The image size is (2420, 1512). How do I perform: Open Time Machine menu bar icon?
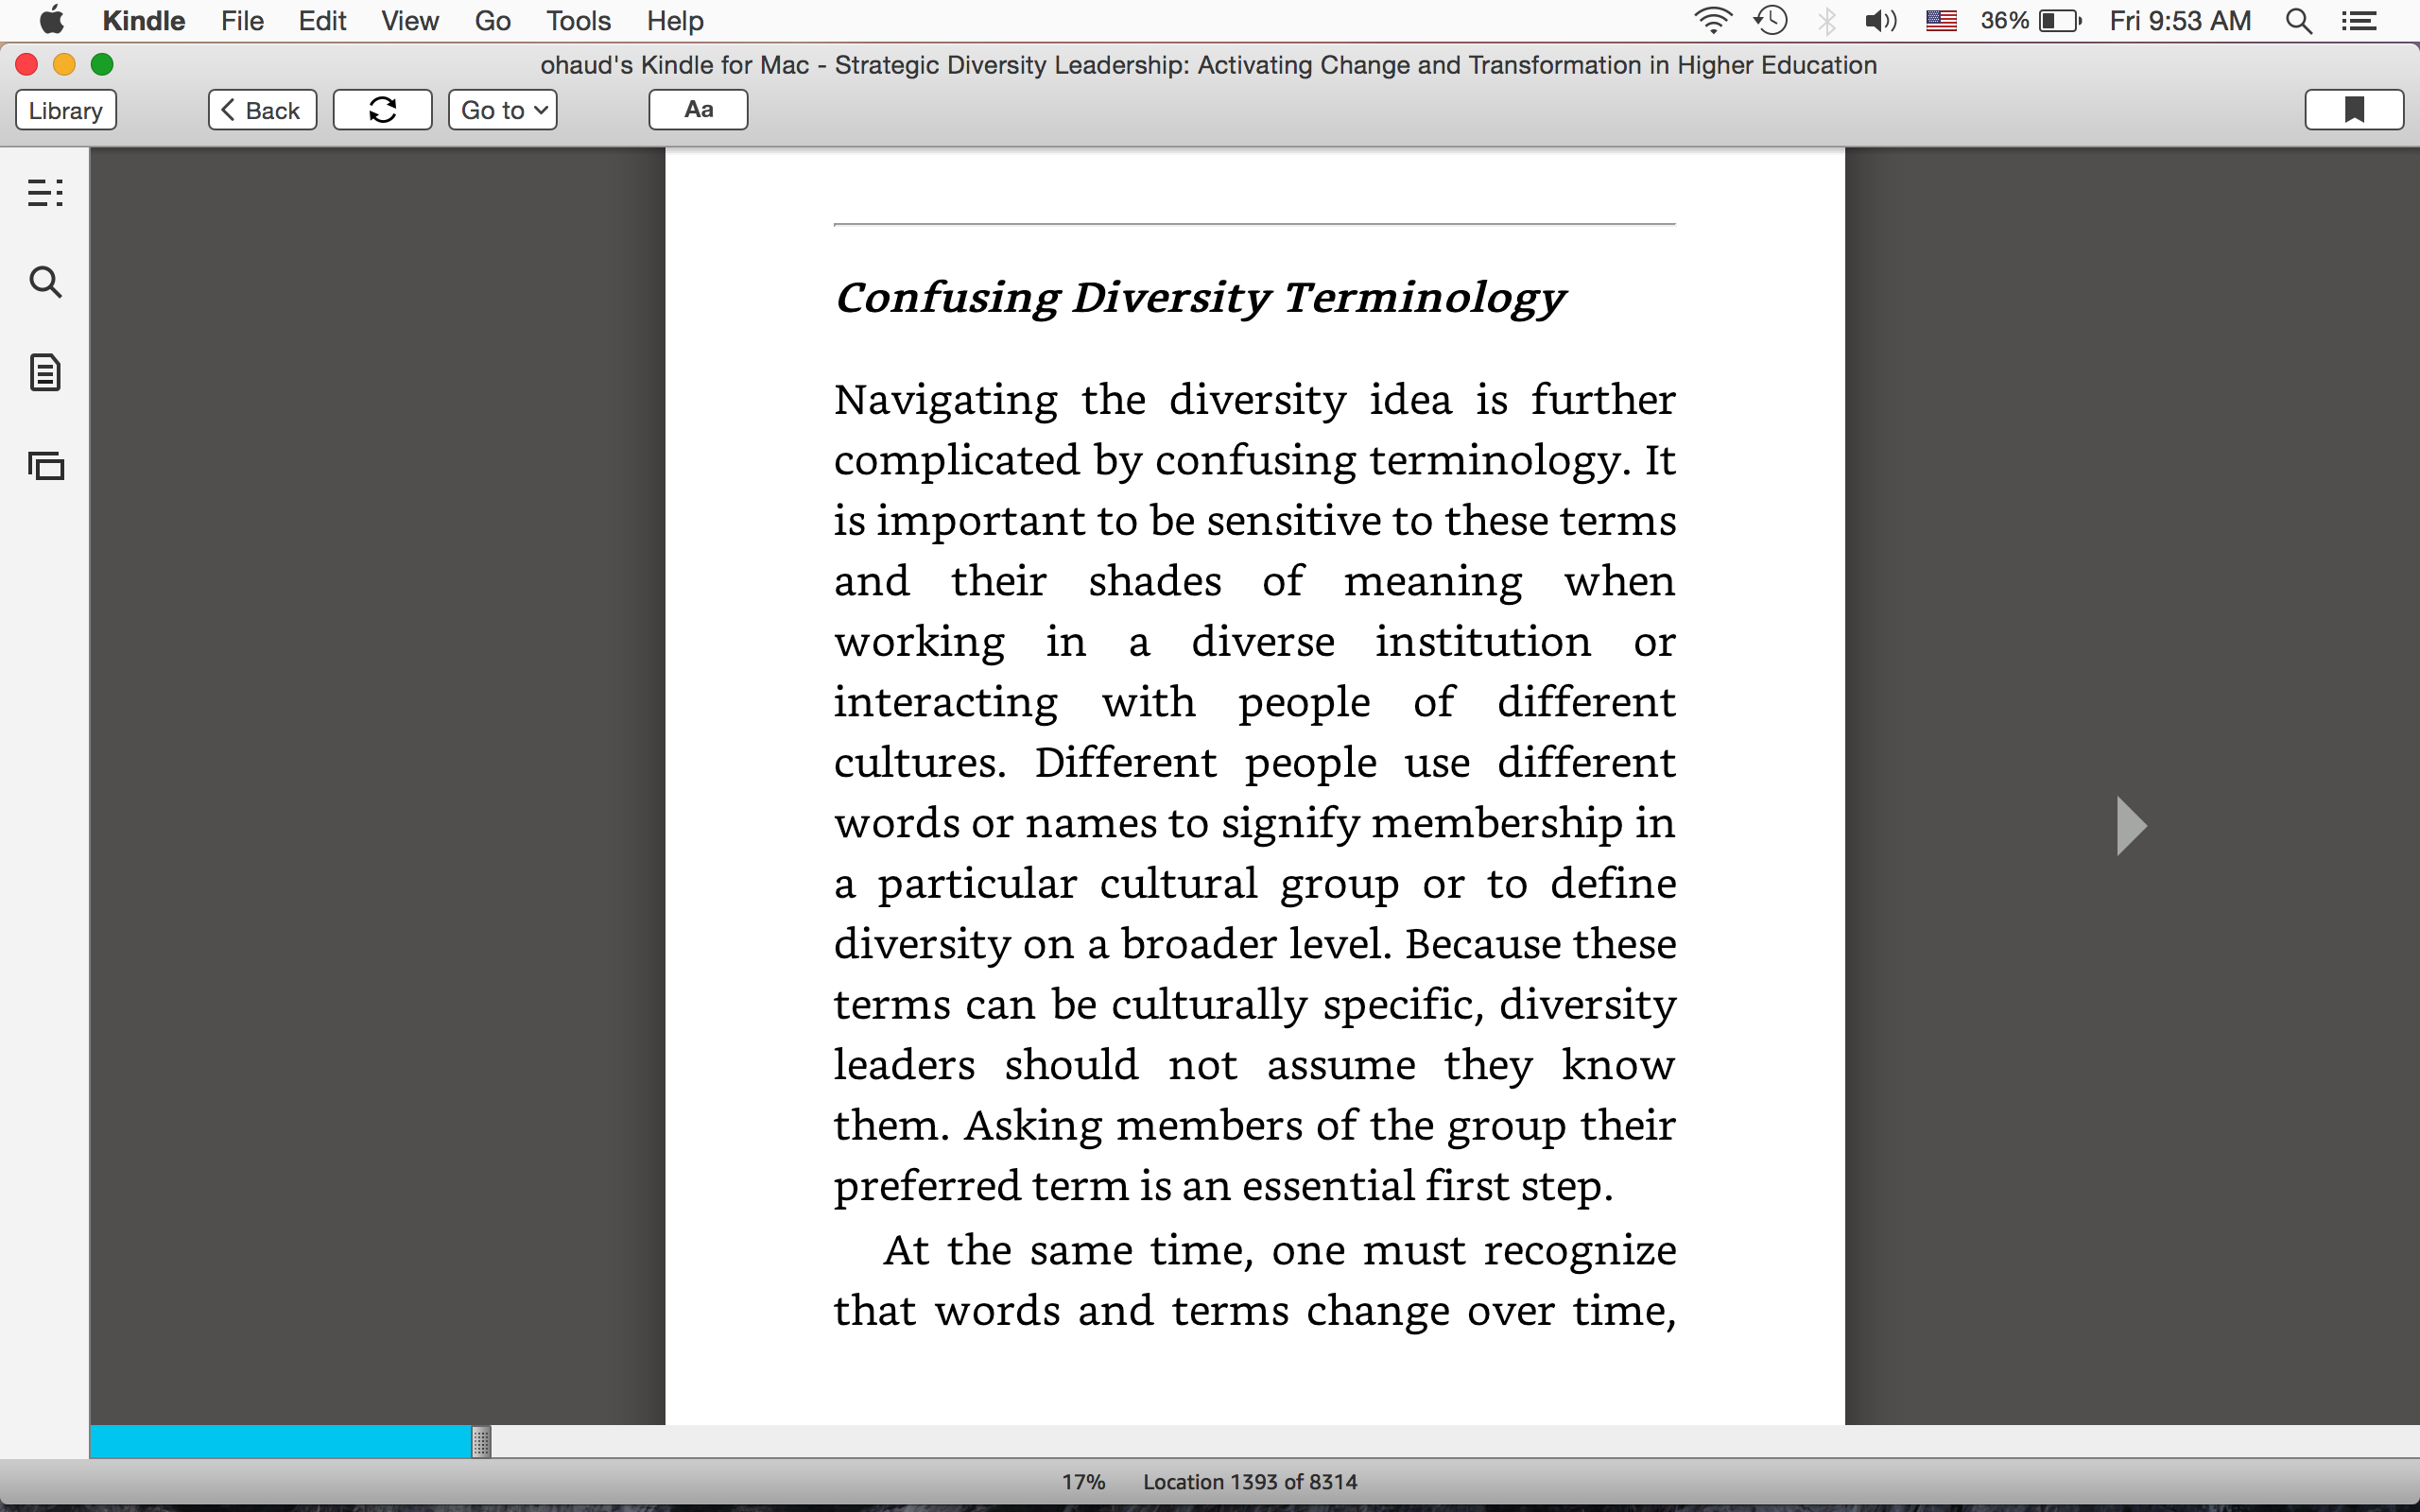click(x=1770, y=21)
